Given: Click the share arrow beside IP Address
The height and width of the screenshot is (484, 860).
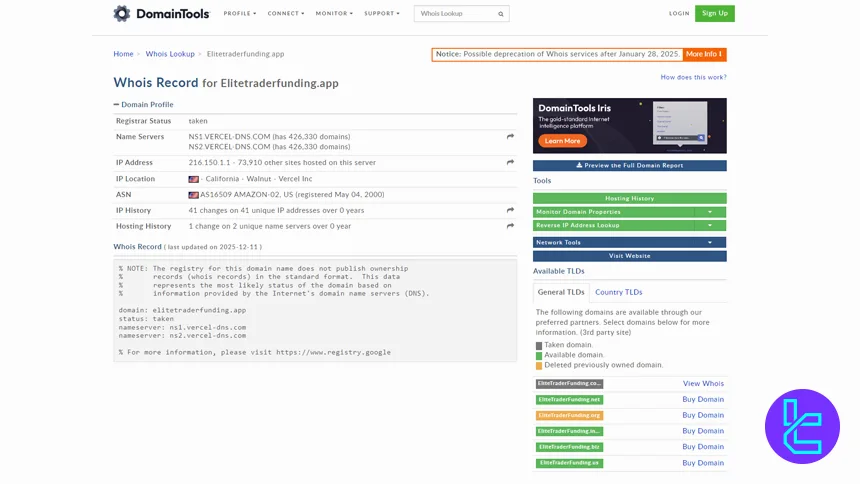Looking at the screenshot, I should [510, 162].
